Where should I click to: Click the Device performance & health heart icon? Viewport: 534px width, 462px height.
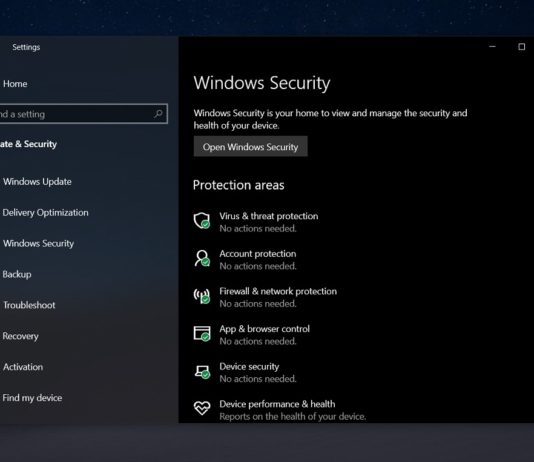[x=202, y=408]
